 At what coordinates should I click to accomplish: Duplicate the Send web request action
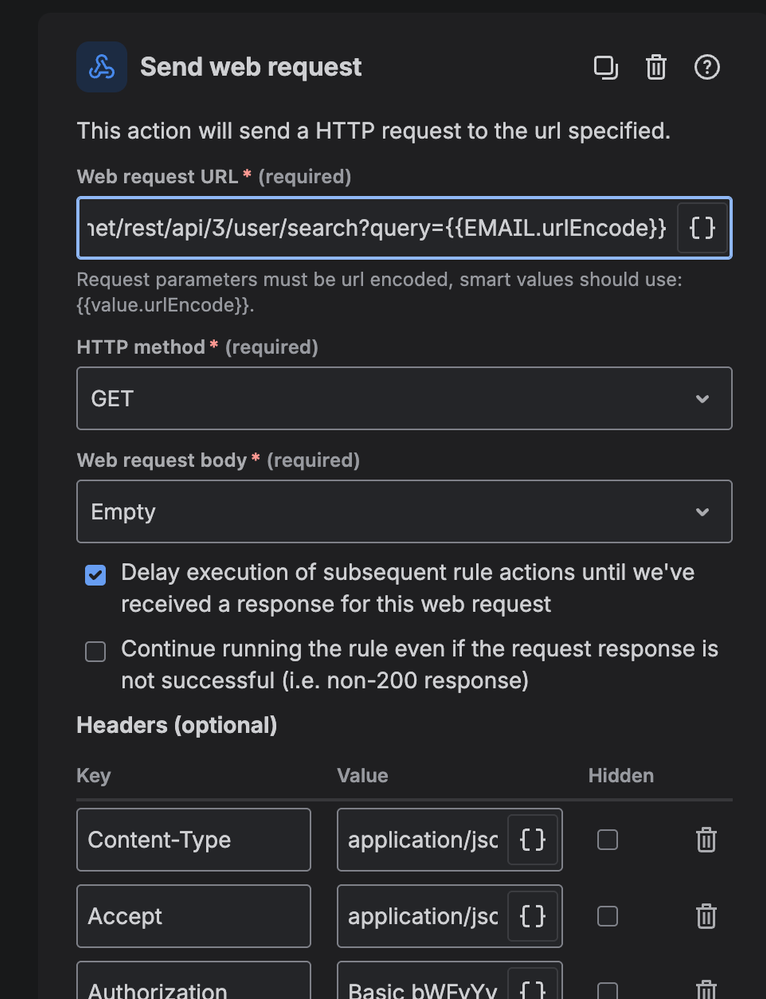(x=606, y=67)
